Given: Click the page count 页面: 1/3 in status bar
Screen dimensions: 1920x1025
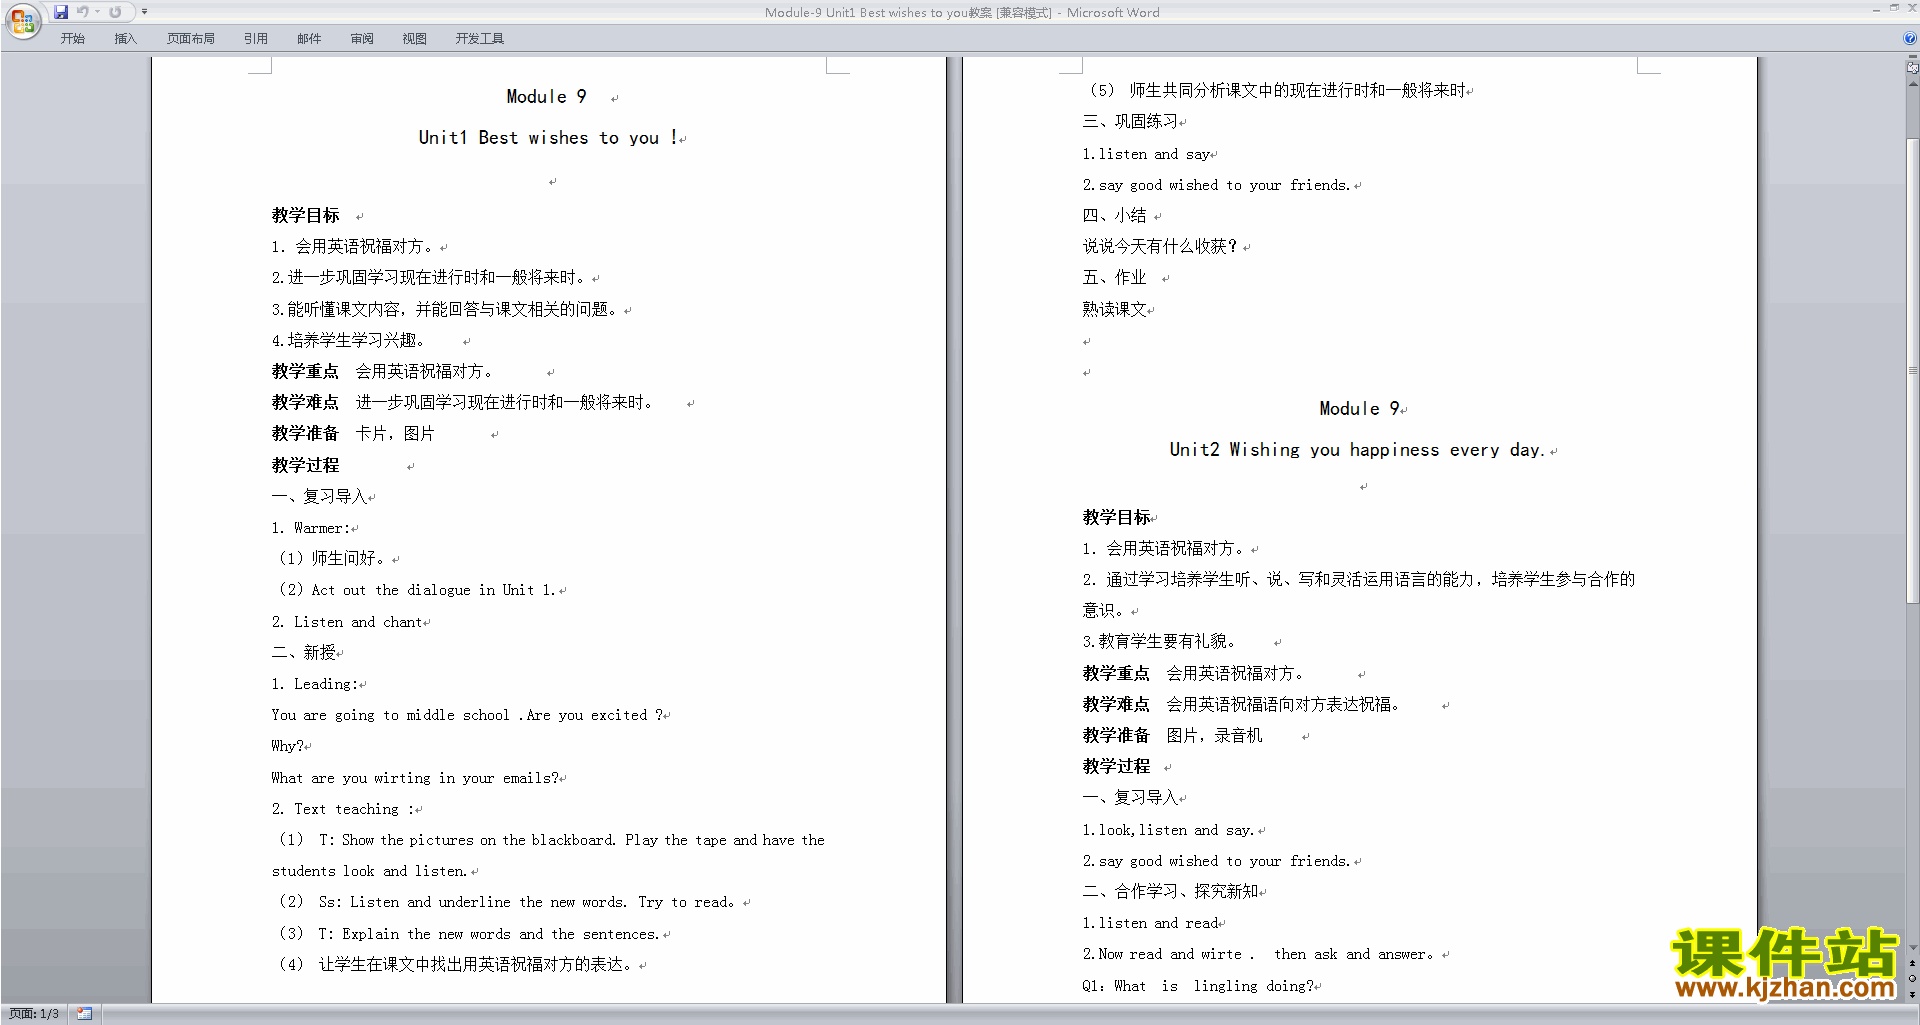Looking at the screenshot, I should pos(34,1014).
